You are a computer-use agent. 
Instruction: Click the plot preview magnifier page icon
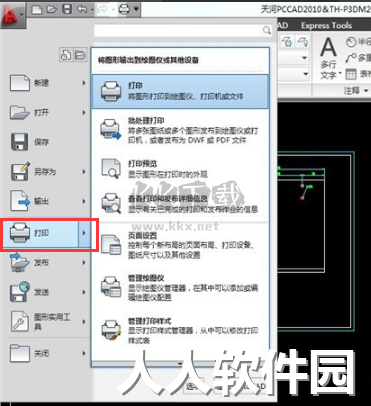[x=111, y=168]
